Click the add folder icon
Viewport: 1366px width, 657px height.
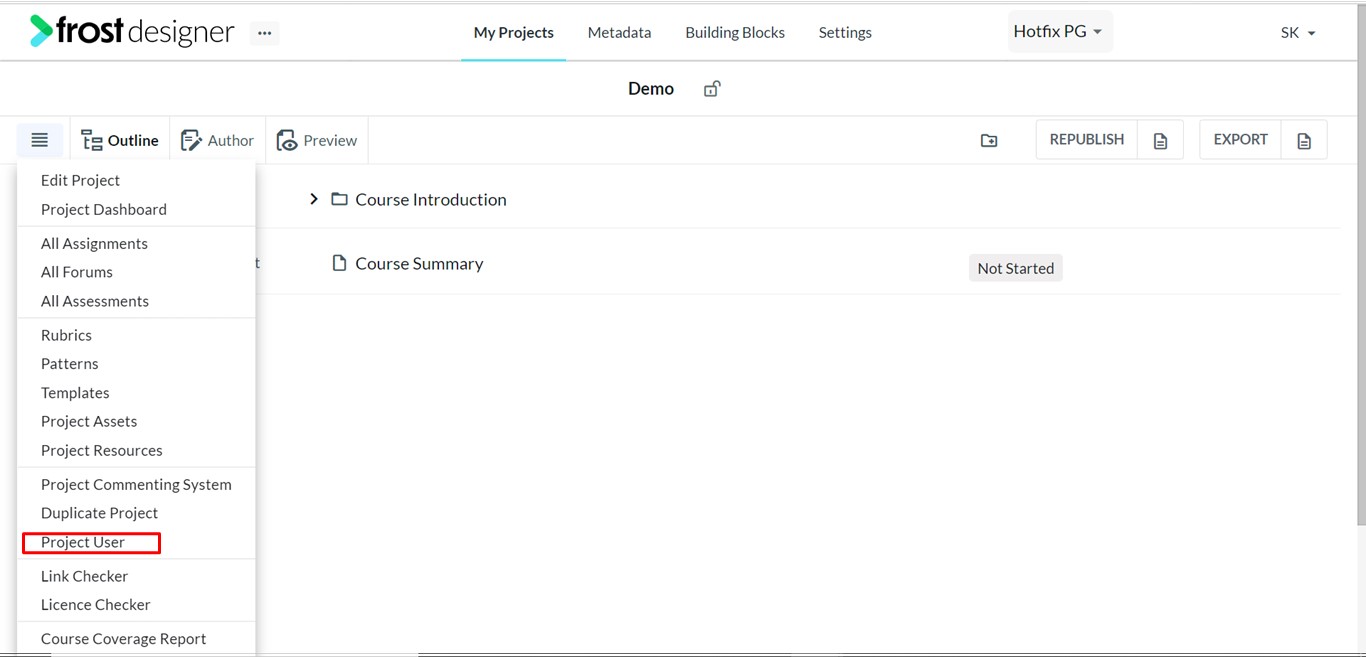point(989,141)
